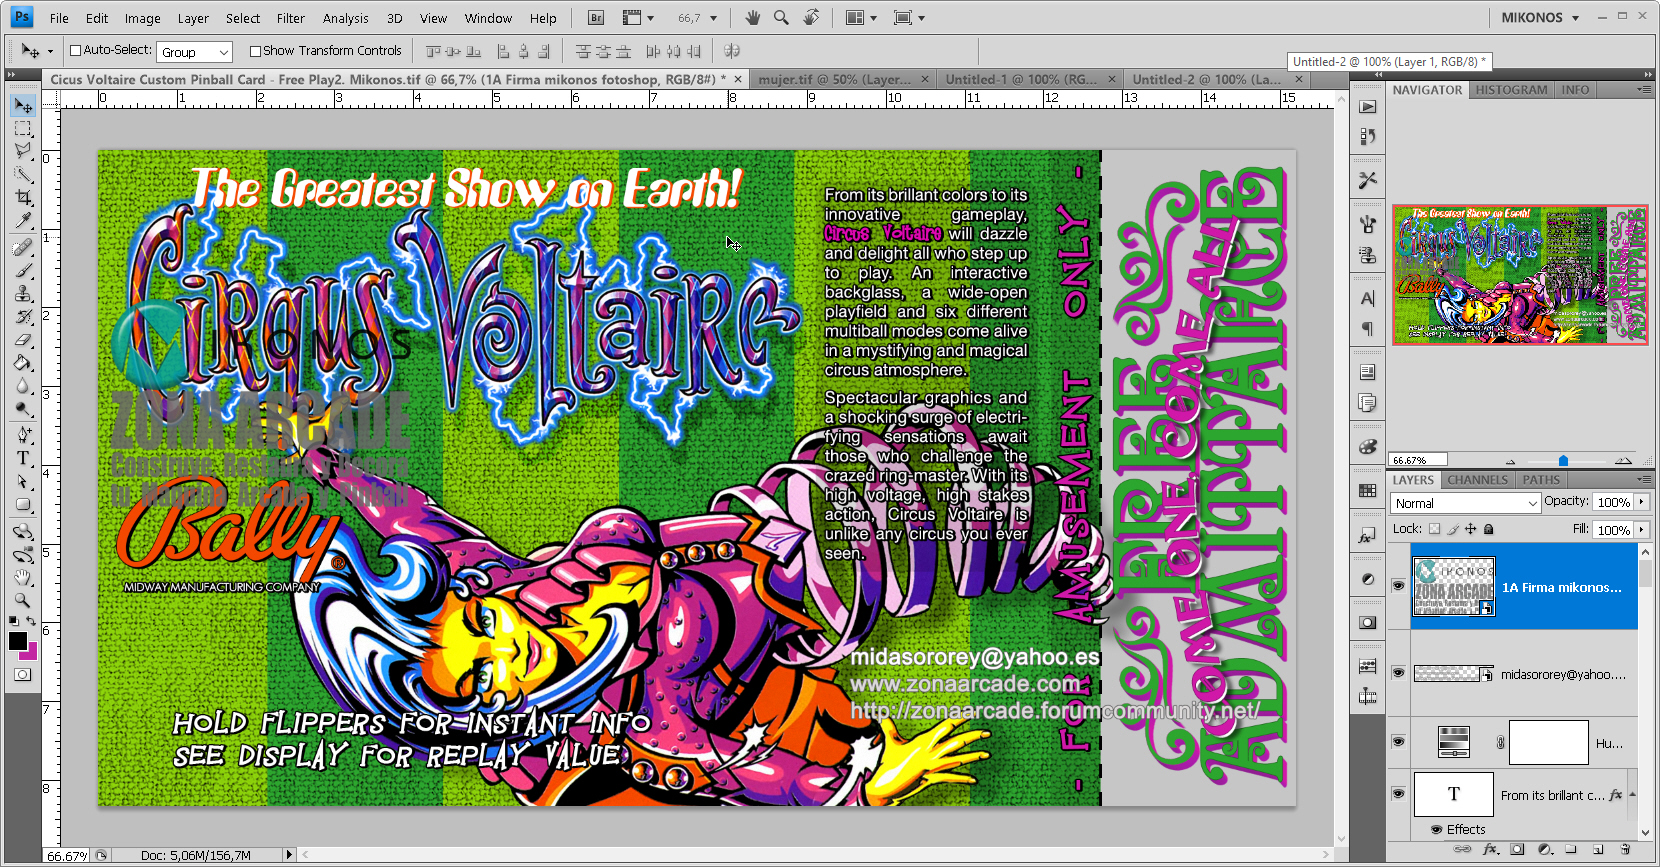
Task: Create a new group folder in Layers panel
Action: click(1571, 849)
